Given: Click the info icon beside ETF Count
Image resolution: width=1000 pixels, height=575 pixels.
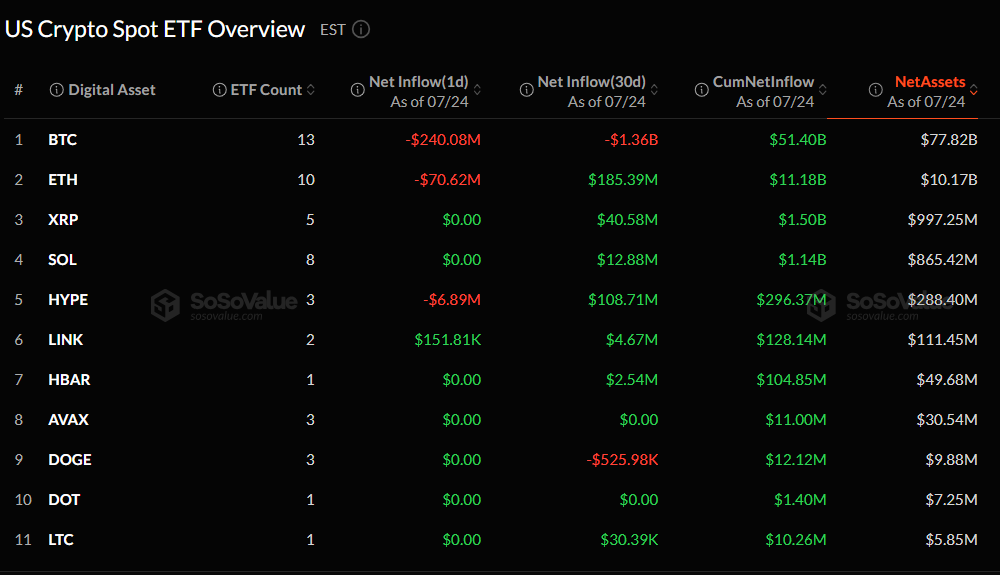Looking at the screenshot, I should [x=219, y=90].
